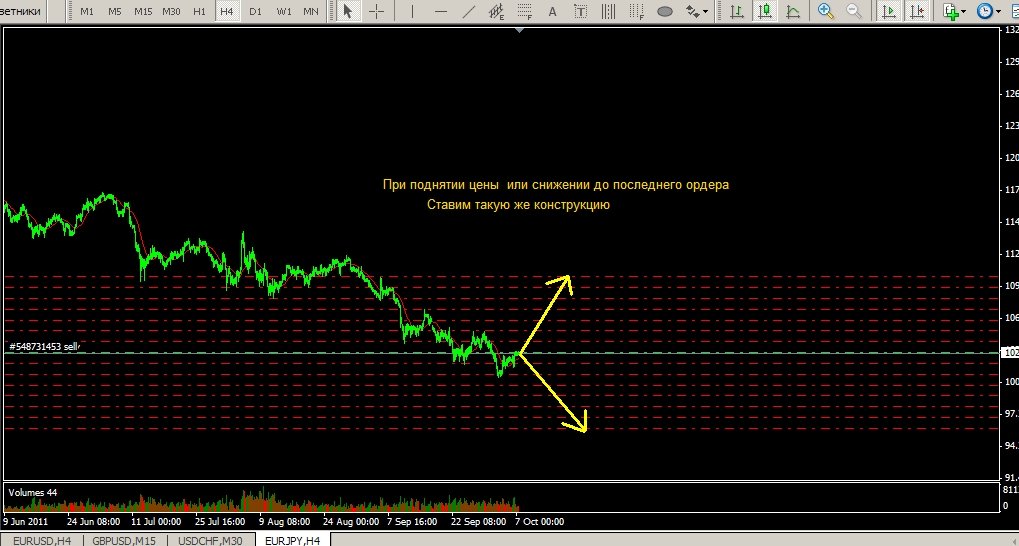Click the '22 Sep 08:00' time label

478,521
